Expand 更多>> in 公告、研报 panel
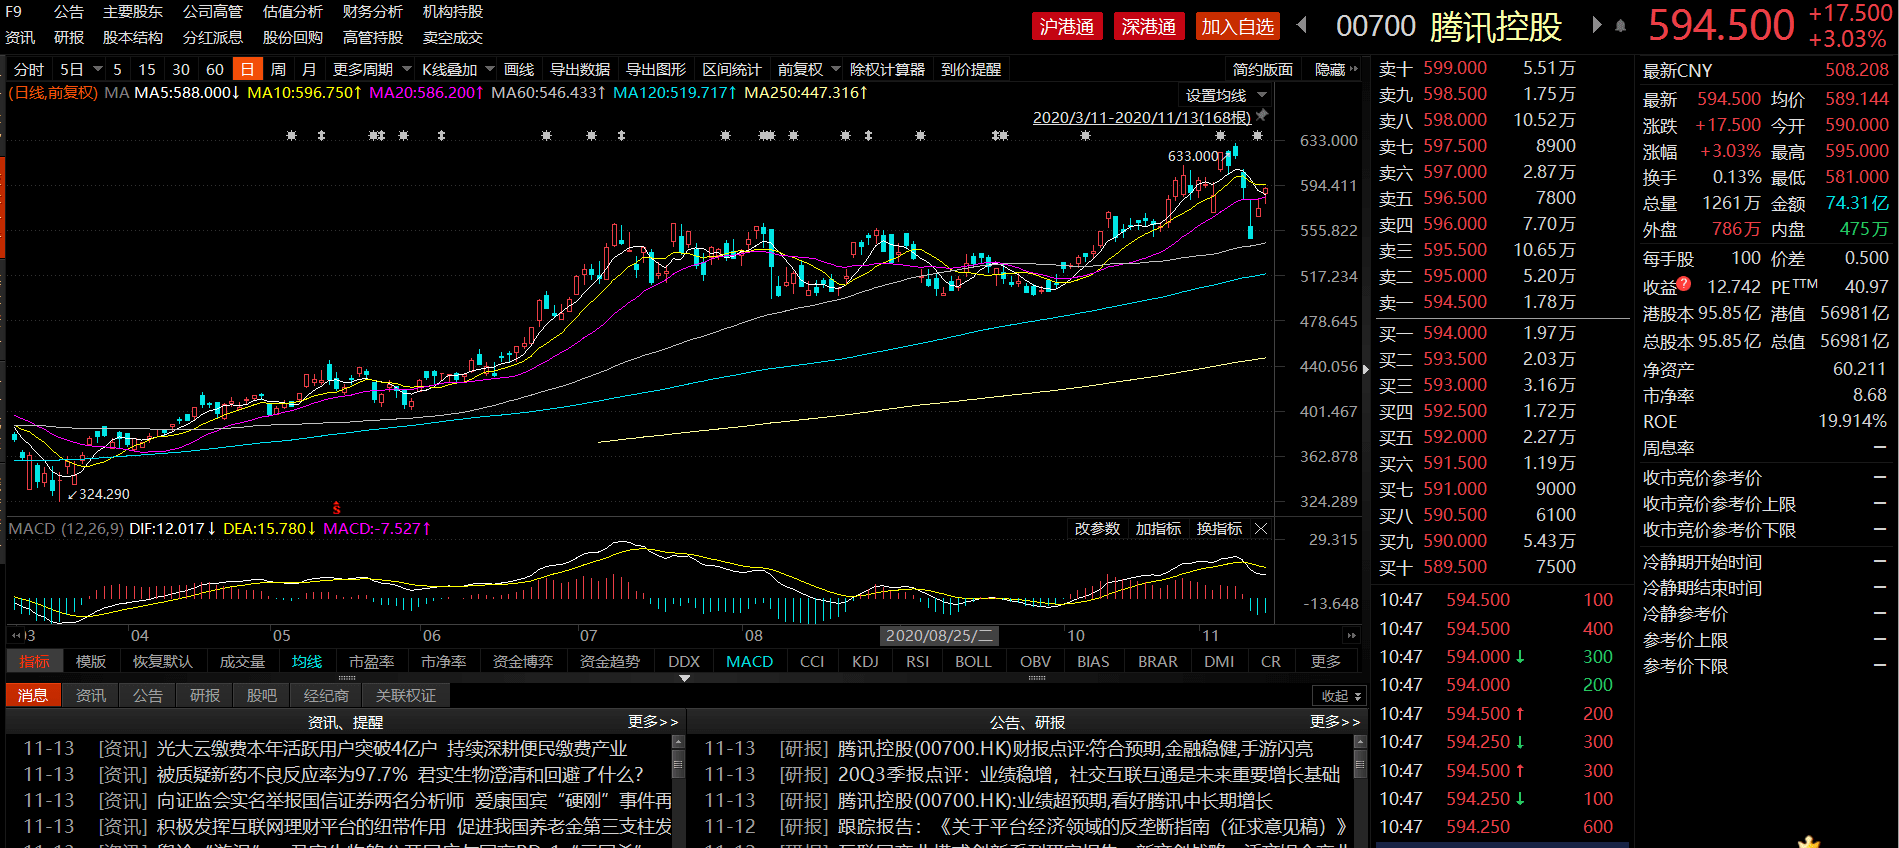This screenshot has height=848, width=1899. tap(1335, 722)
